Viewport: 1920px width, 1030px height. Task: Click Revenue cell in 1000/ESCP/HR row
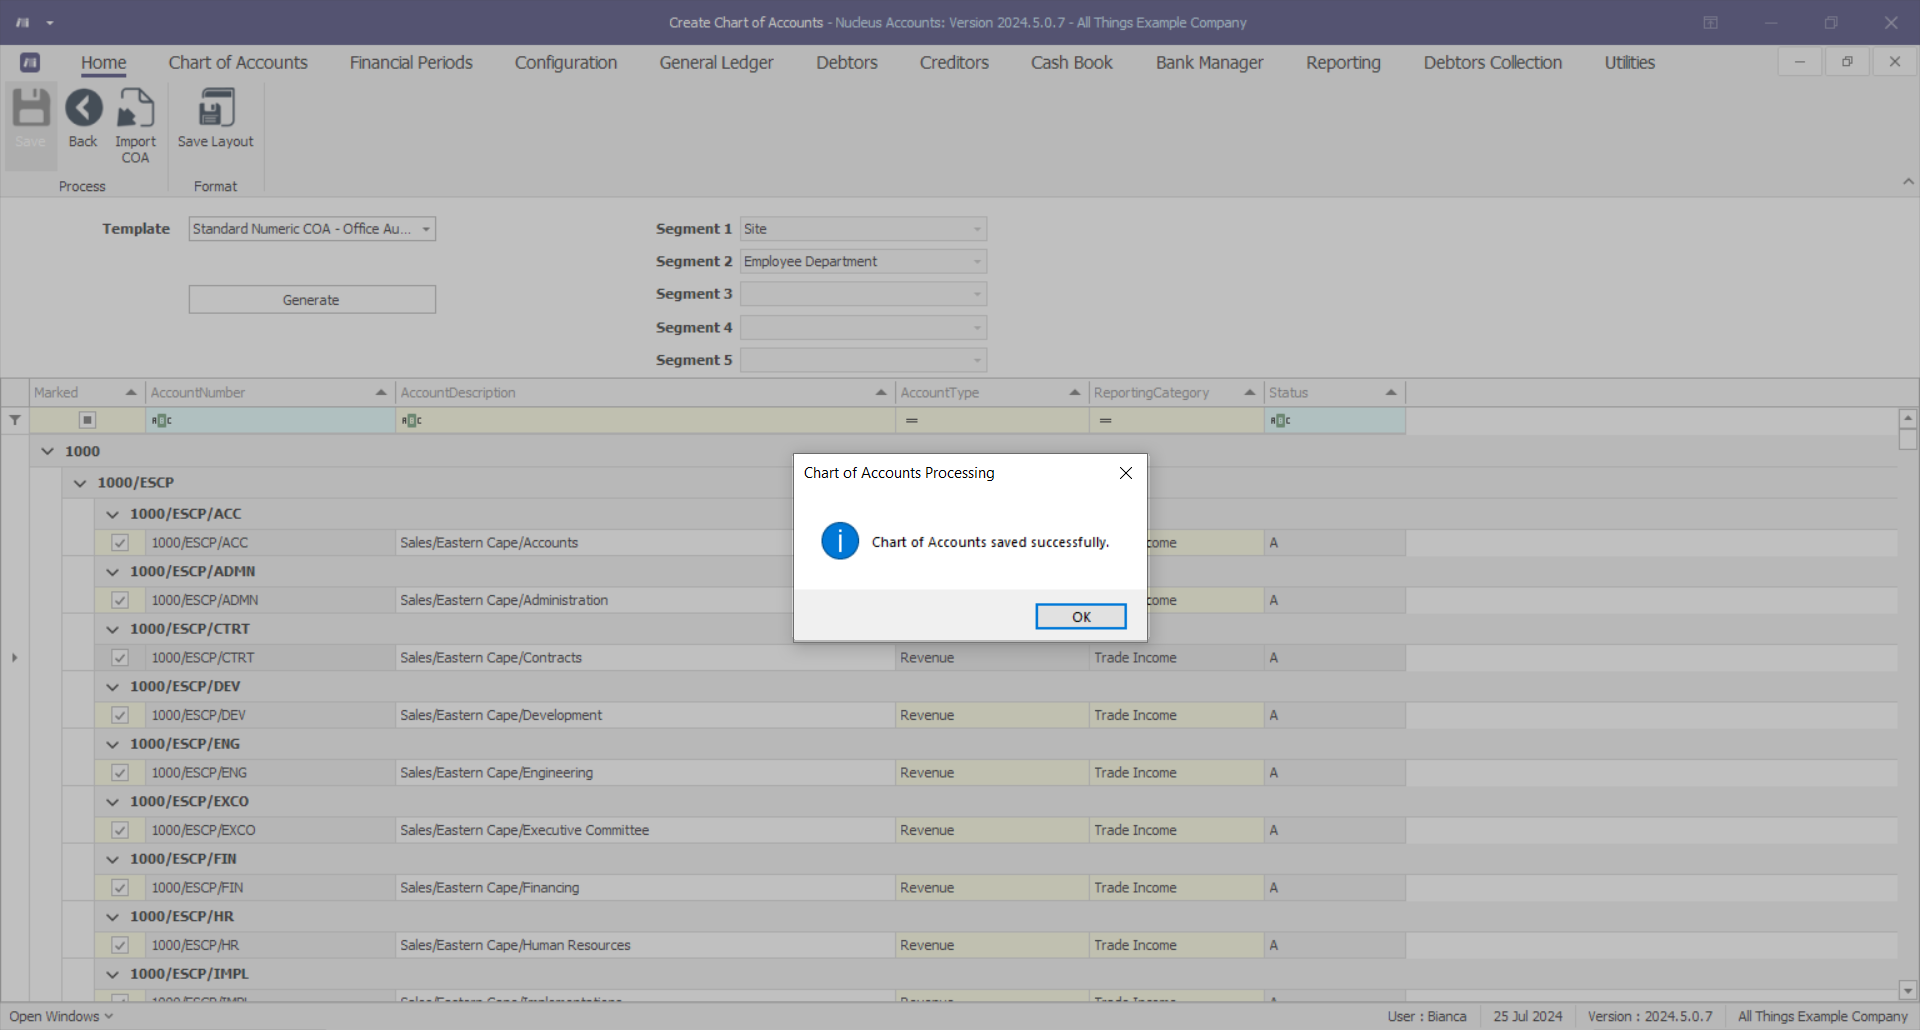point(992,945)
